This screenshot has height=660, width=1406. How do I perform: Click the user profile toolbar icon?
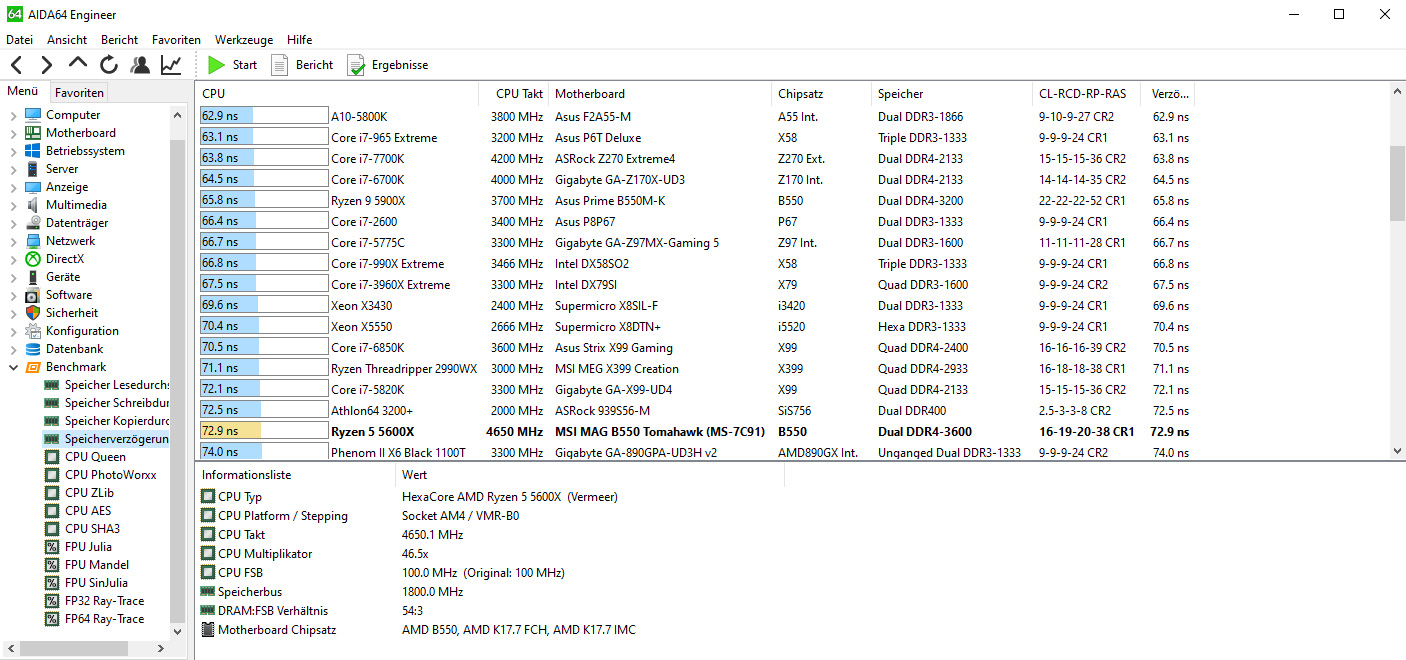[140, 65]
